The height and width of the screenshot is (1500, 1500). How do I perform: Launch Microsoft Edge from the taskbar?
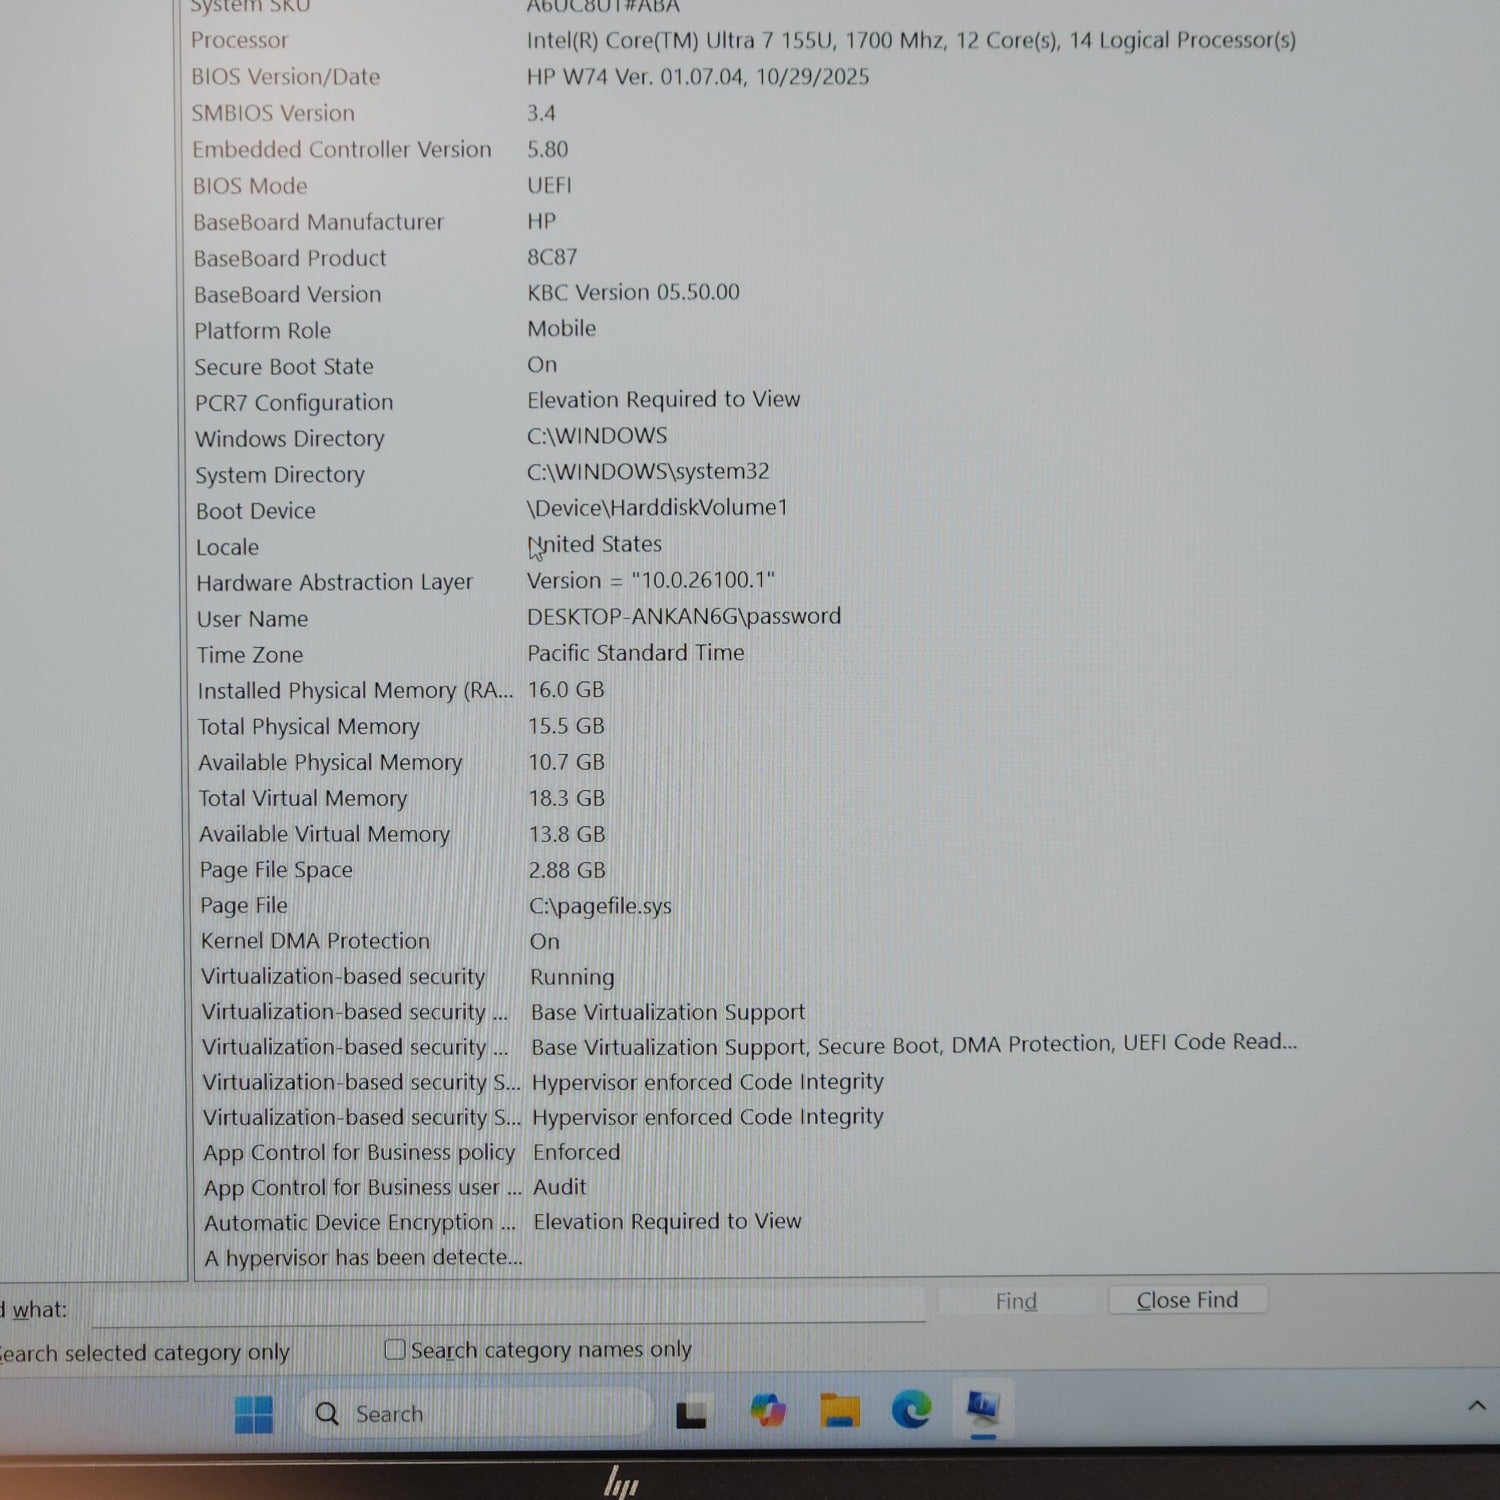(x=911, y=1409)
